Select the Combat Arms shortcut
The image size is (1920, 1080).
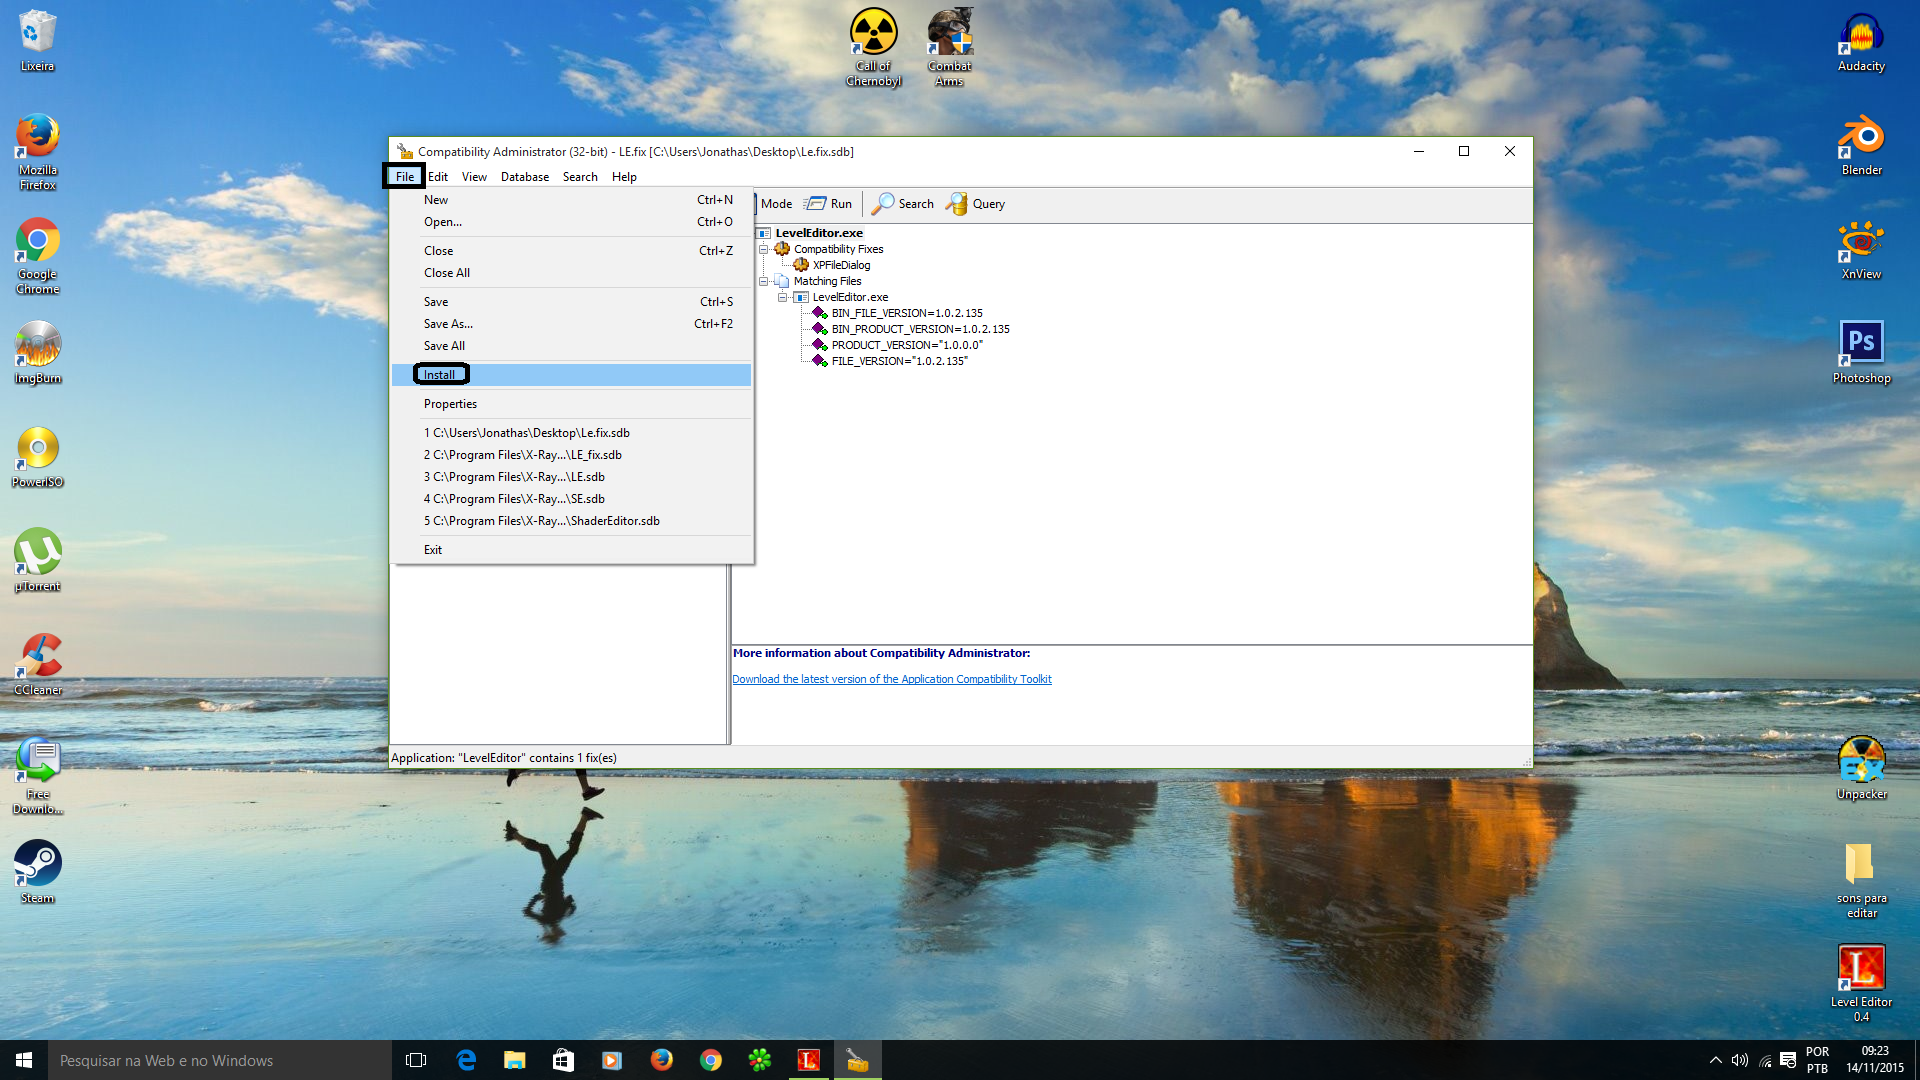pos(949,47)
